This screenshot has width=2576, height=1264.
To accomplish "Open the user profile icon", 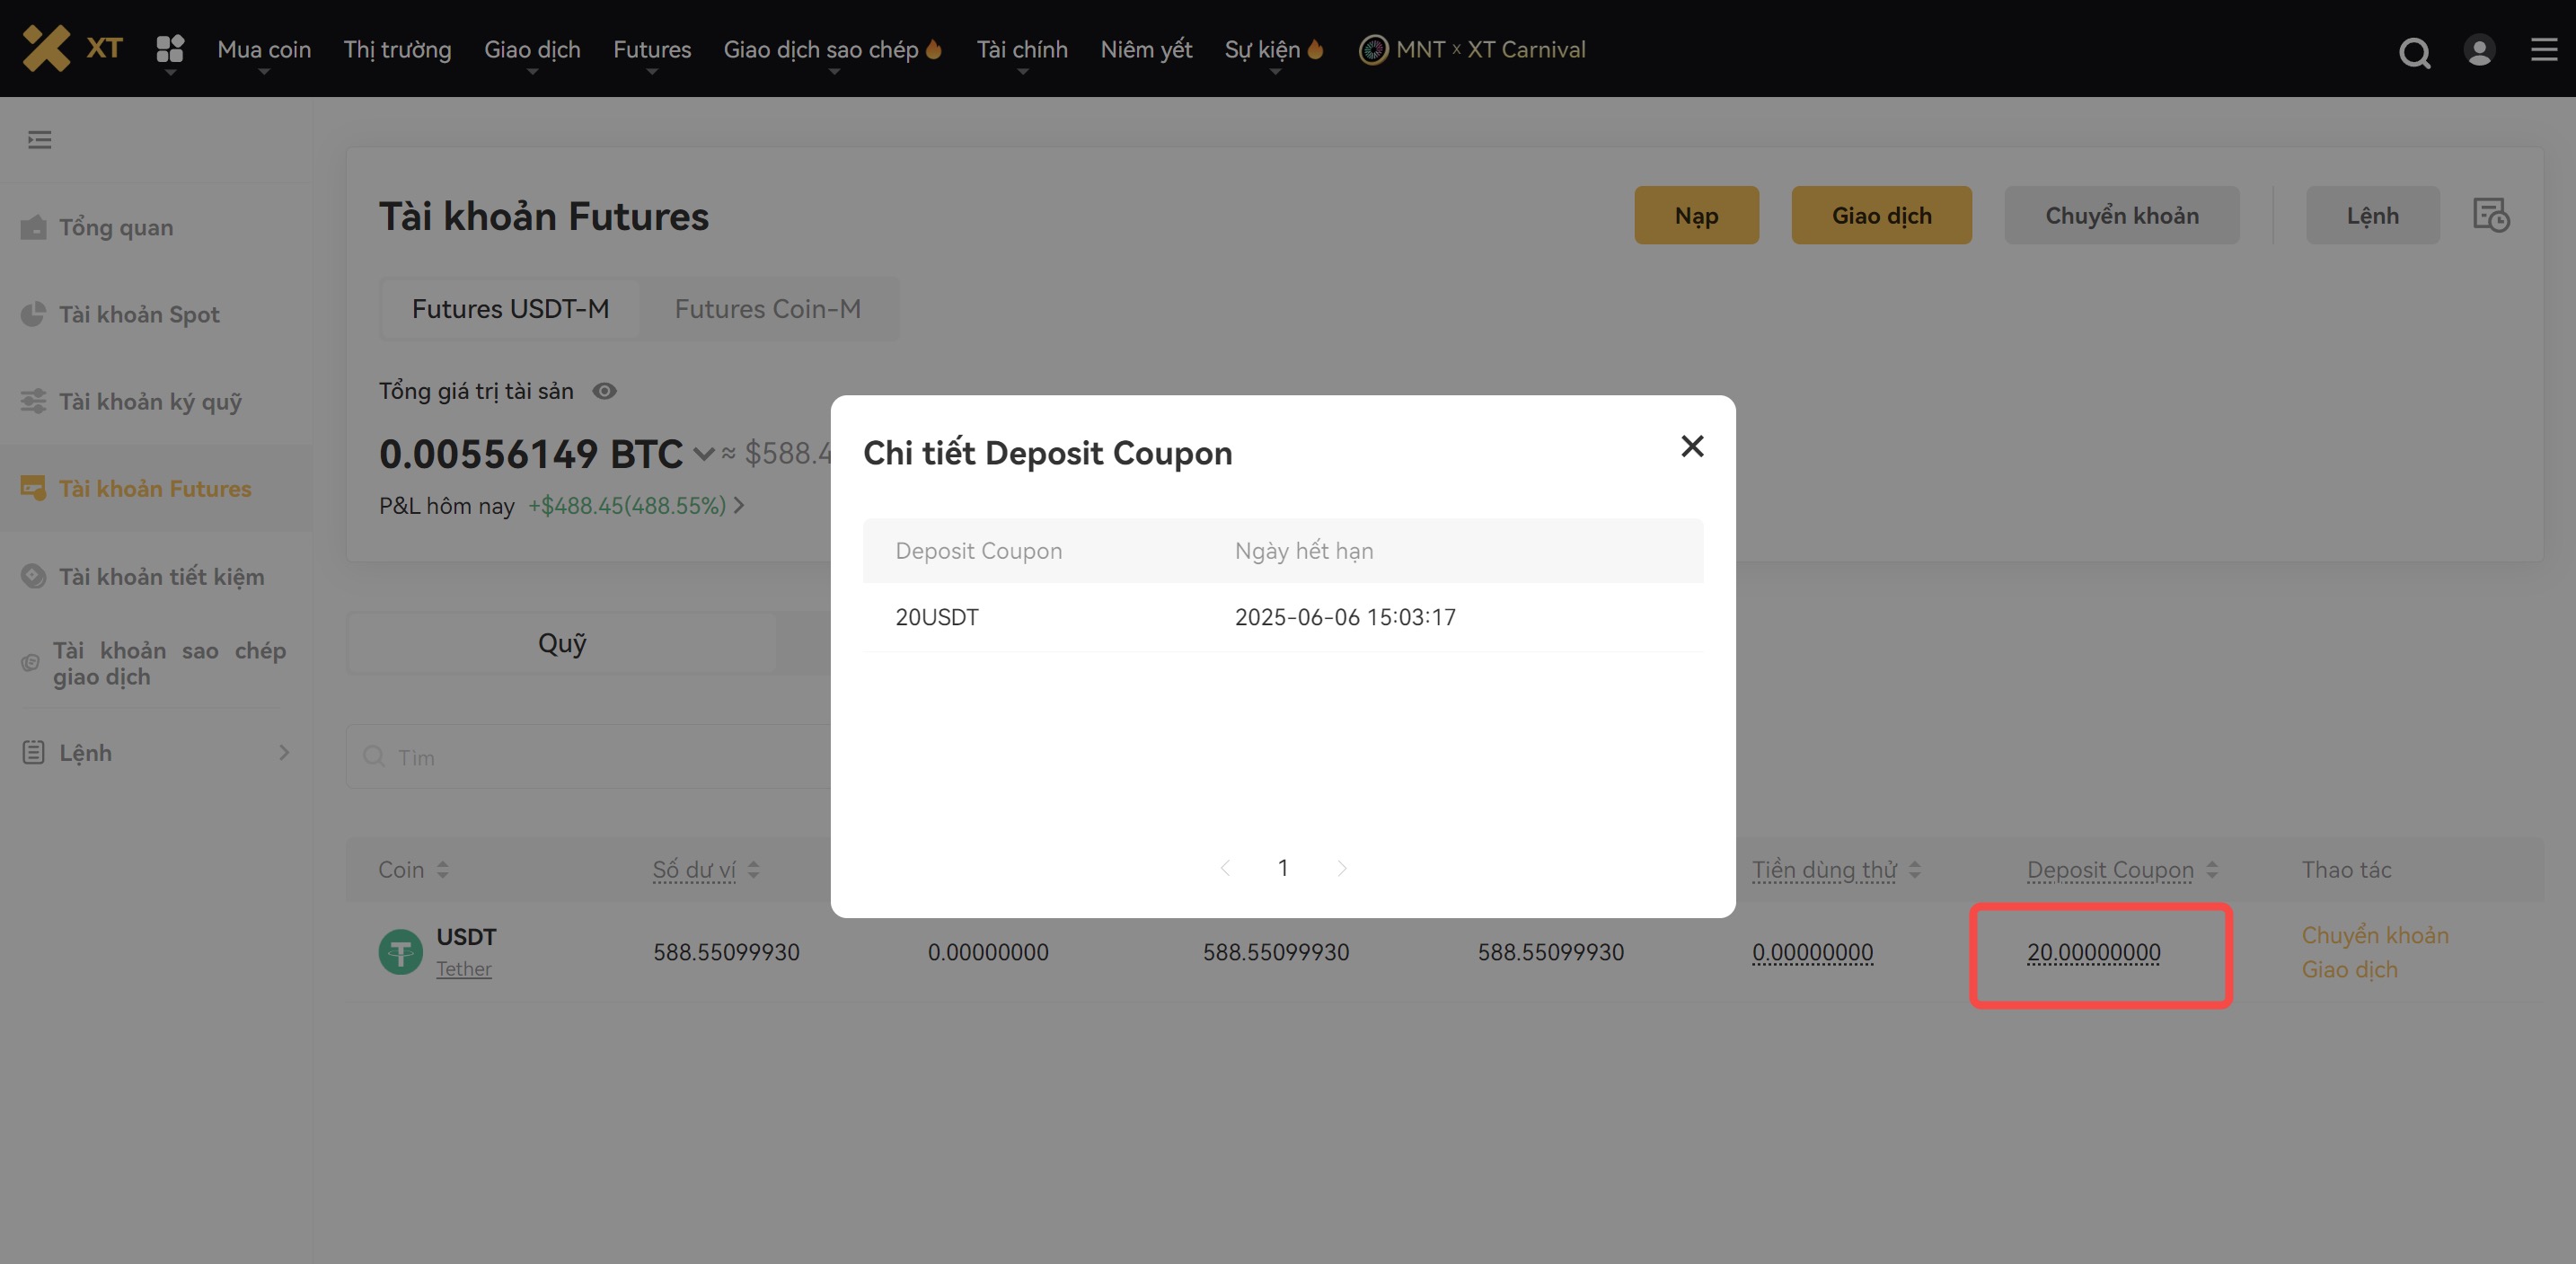I will (2479, 50).
